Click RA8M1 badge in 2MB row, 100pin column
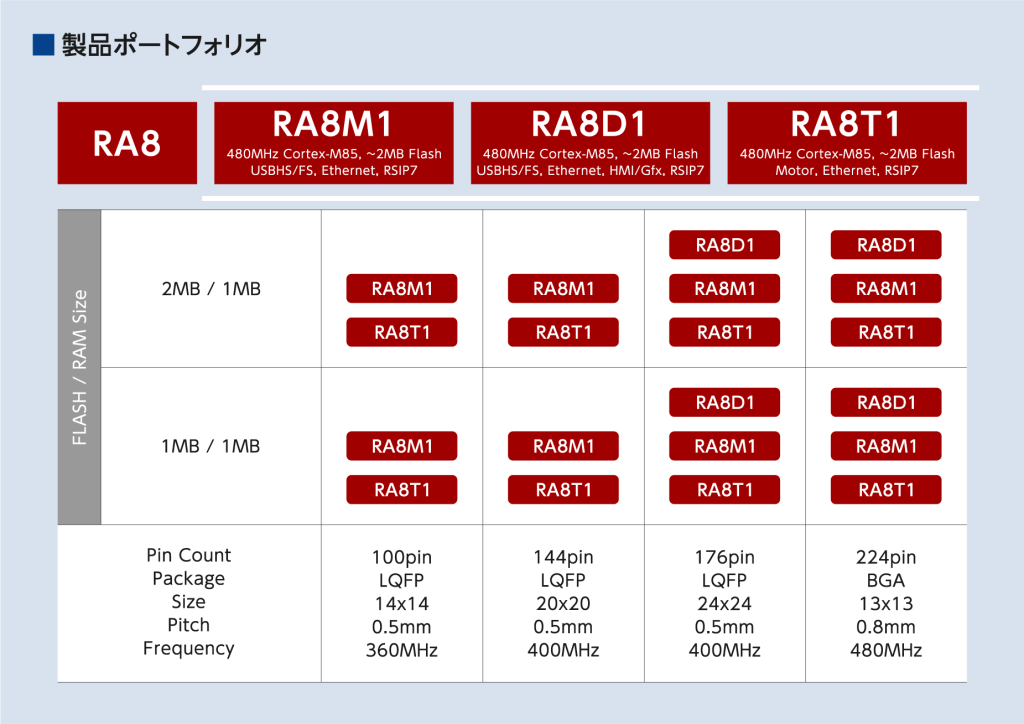Viewport: 1024px width, 724px height. click(x=402, y=289)
